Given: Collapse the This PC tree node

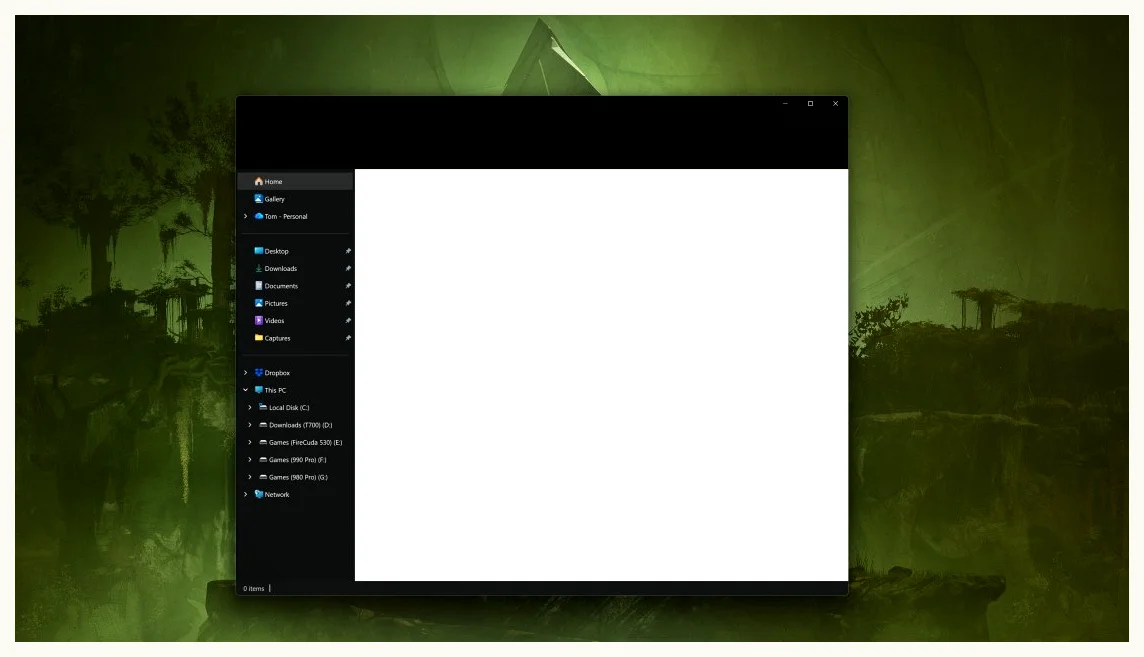Looking at the screenshot, I should [246, 390].
